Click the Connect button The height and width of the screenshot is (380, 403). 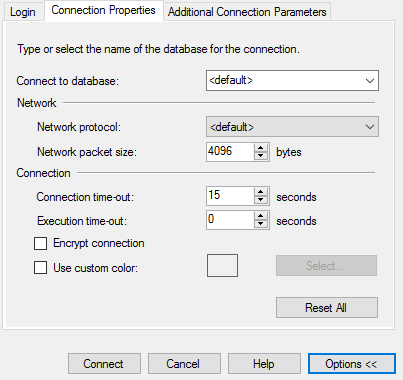click(x=104, y=364)
